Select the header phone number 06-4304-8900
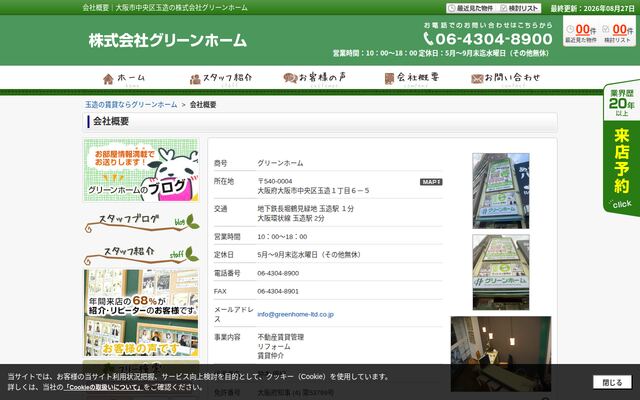The image size is (640, 400). point(493,39)
